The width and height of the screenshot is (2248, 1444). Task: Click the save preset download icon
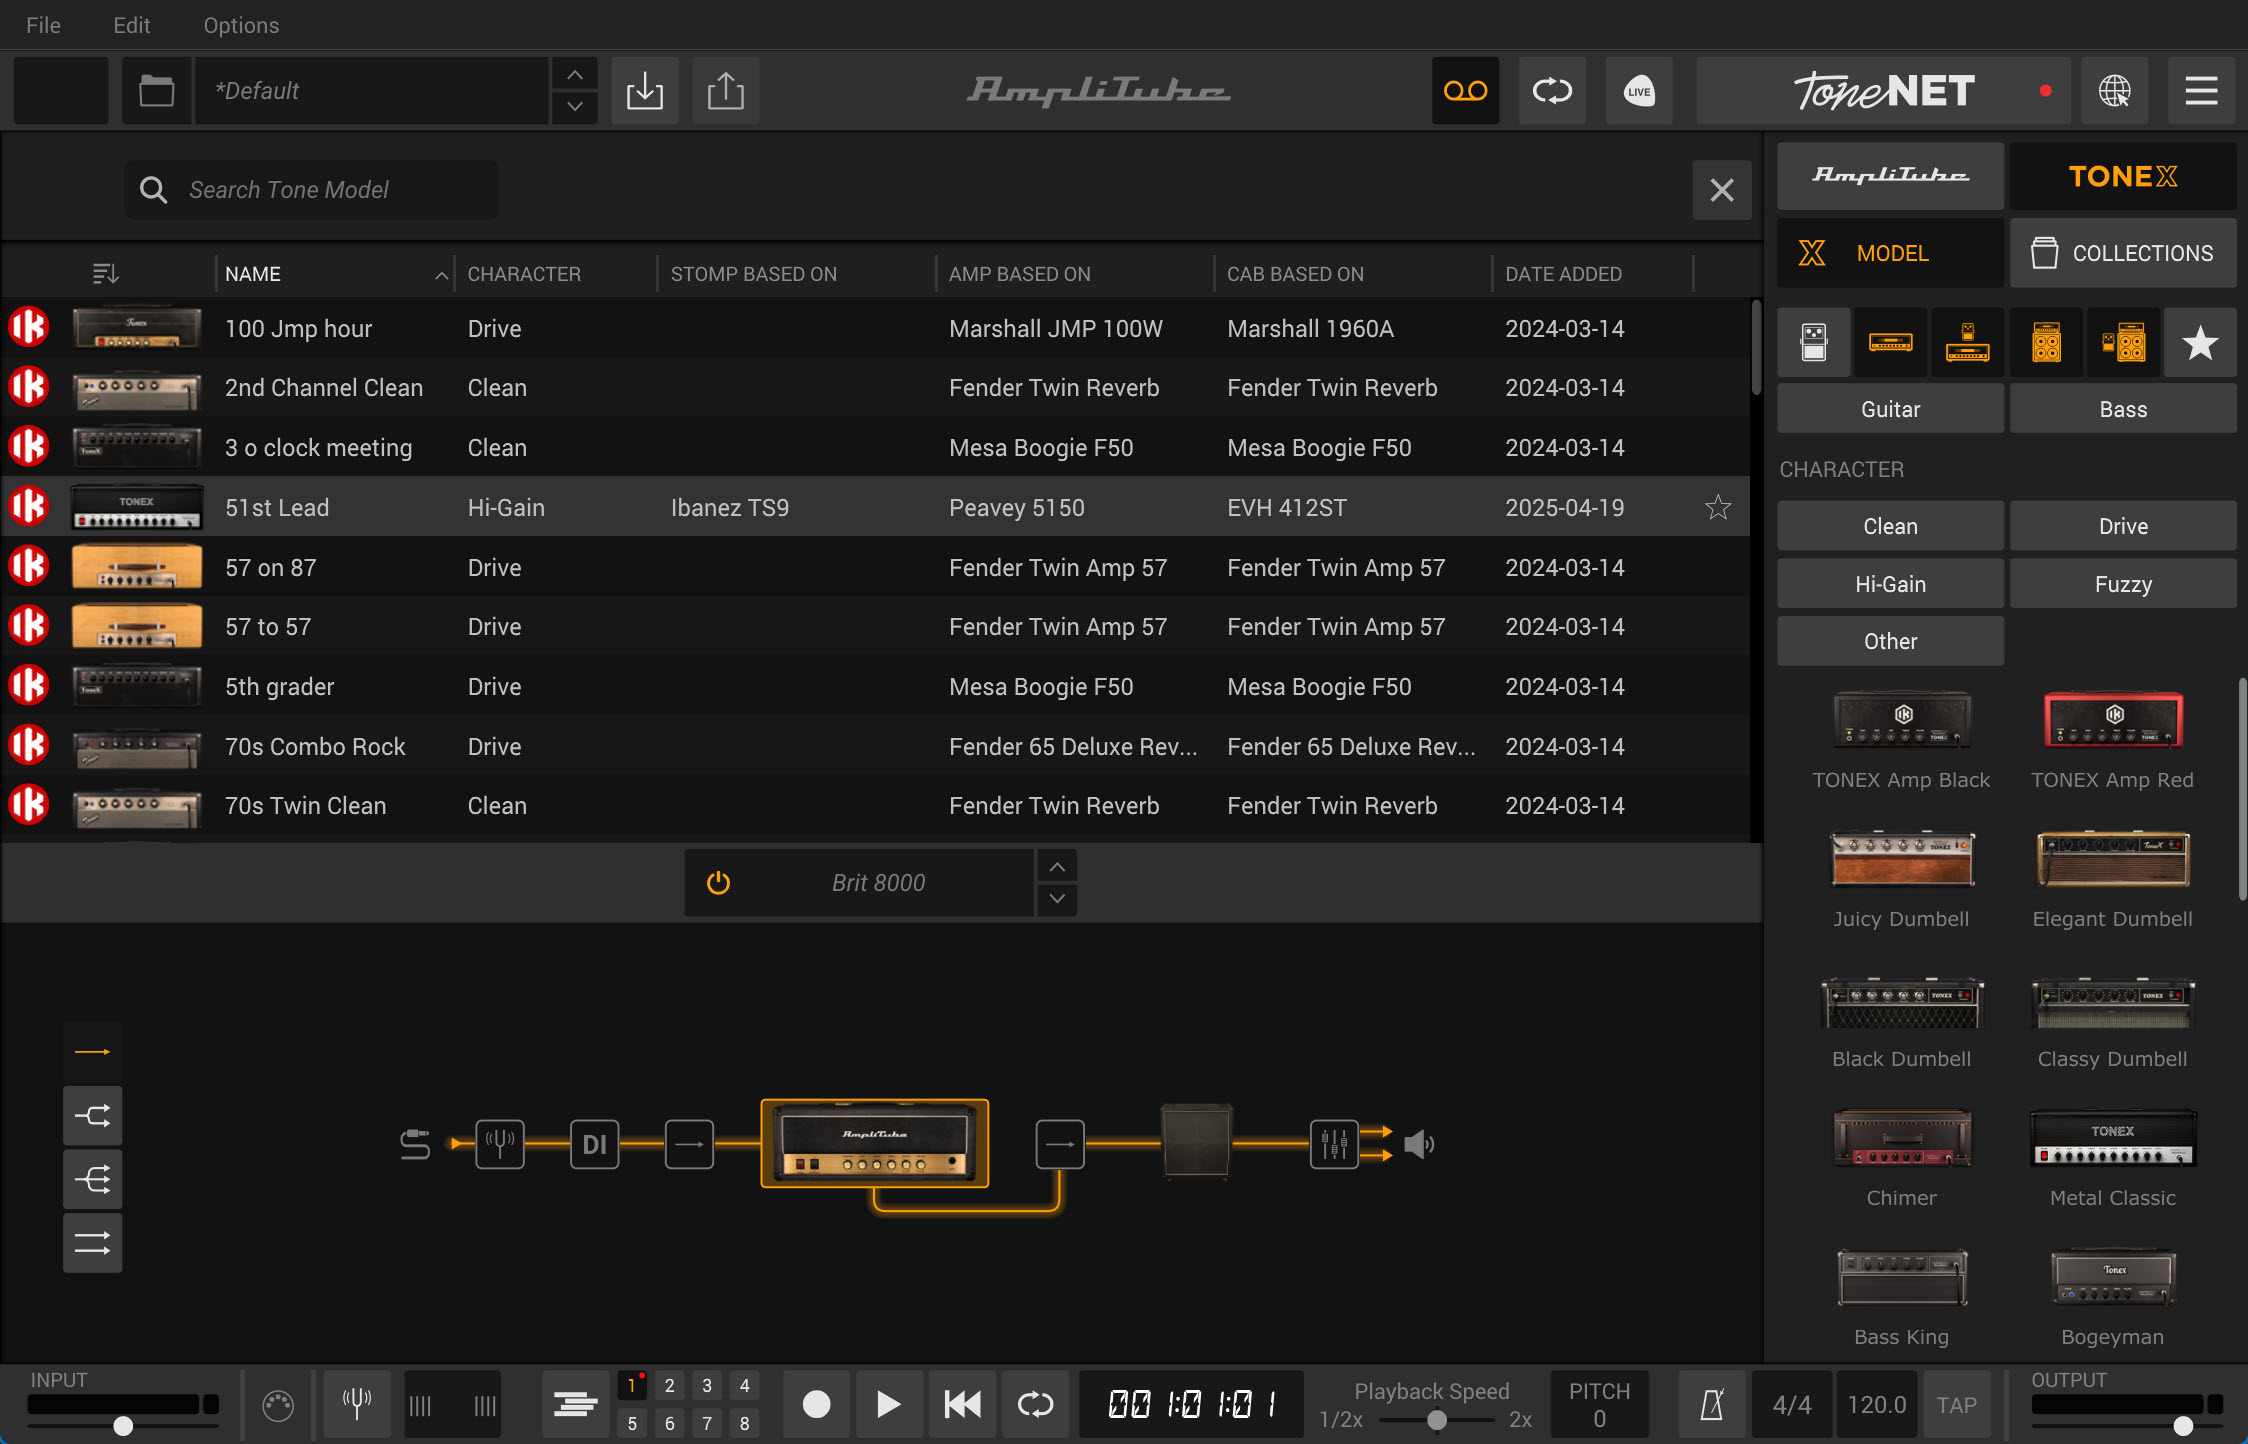point(644,91)
